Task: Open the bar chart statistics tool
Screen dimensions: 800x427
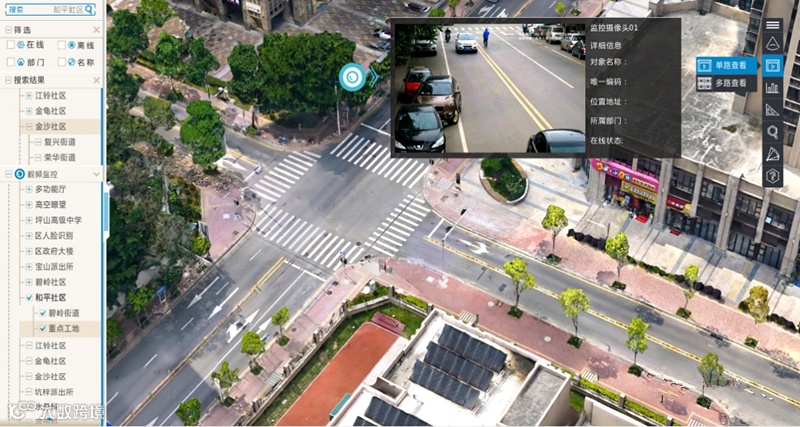Action: [772, 88]
